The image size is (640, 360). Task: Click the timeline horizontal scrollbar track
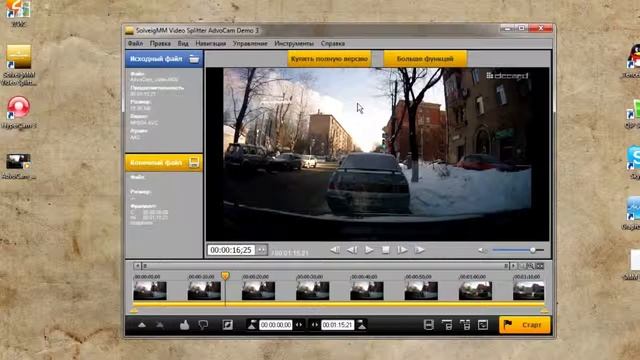point(325,266)
